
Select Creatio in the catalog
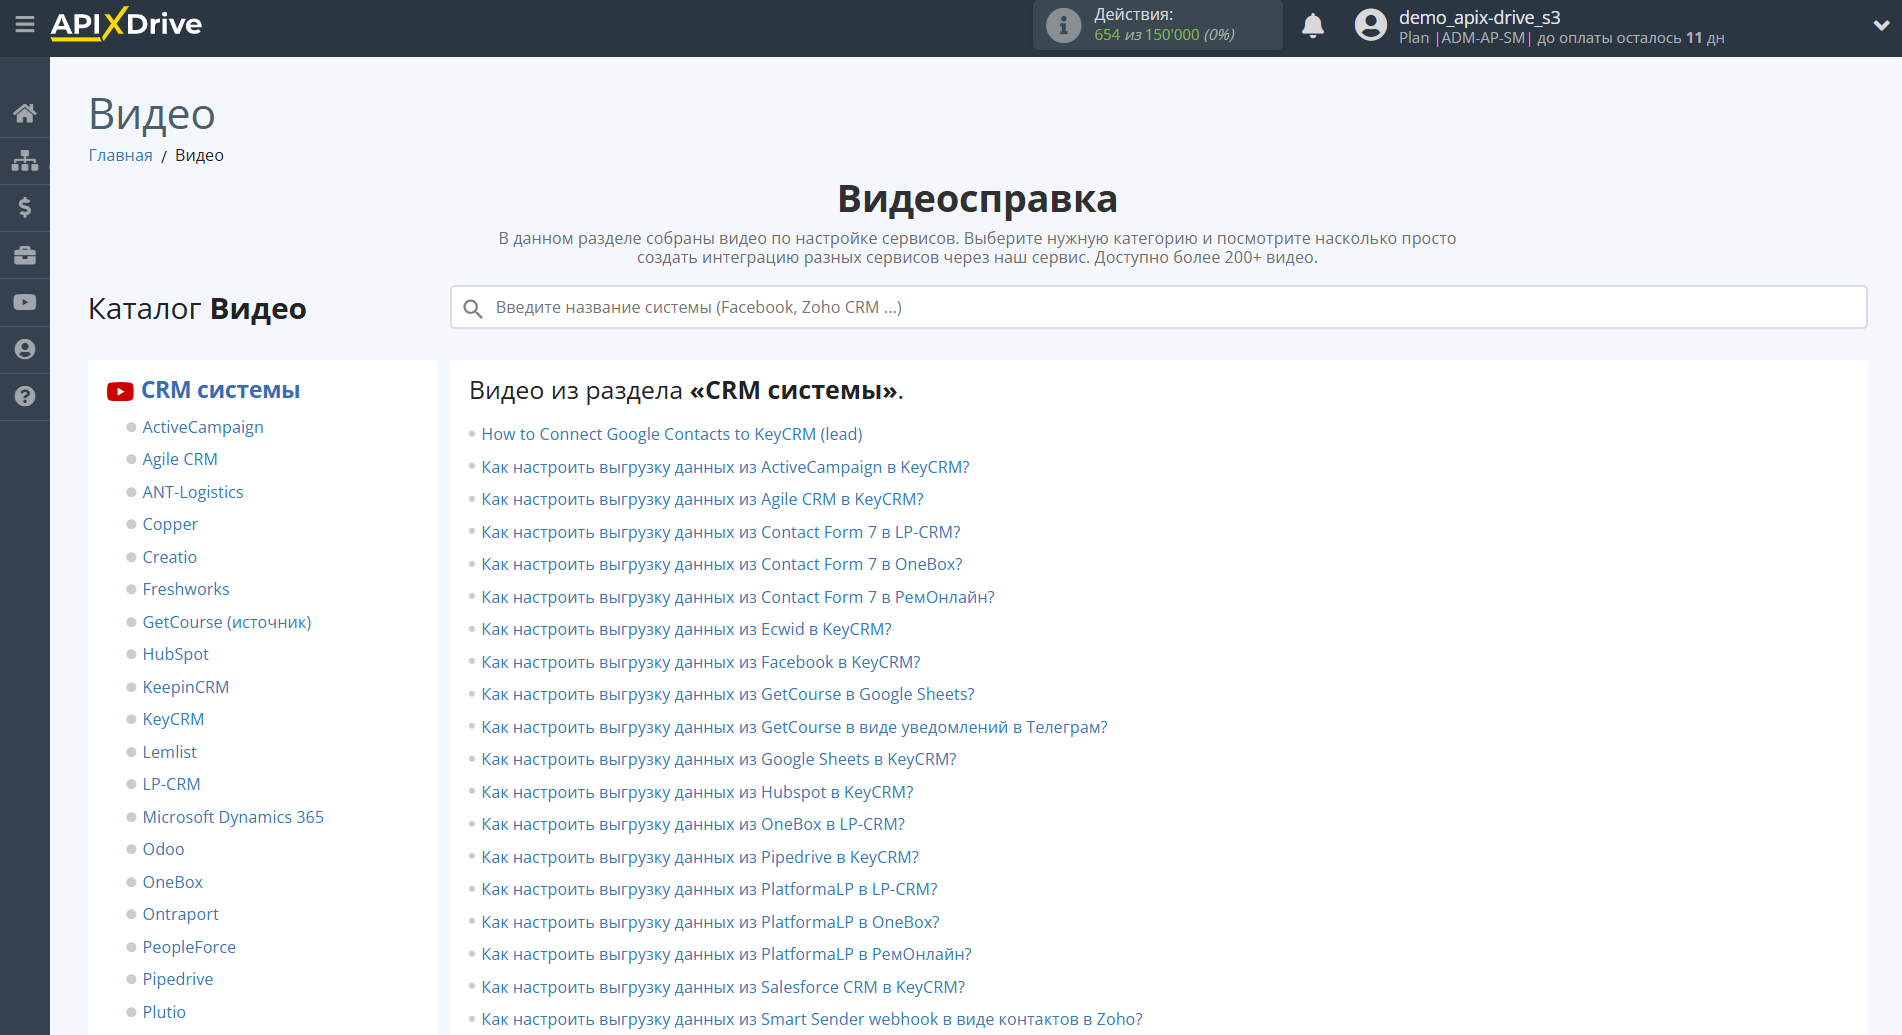(x=169, y=557)
